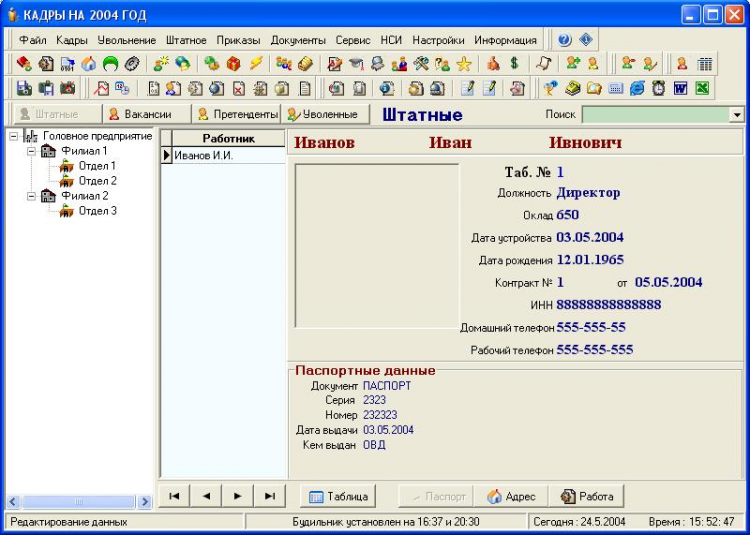
Task: Switch to the Вакансии tab
Action: [x=147, y=115]
